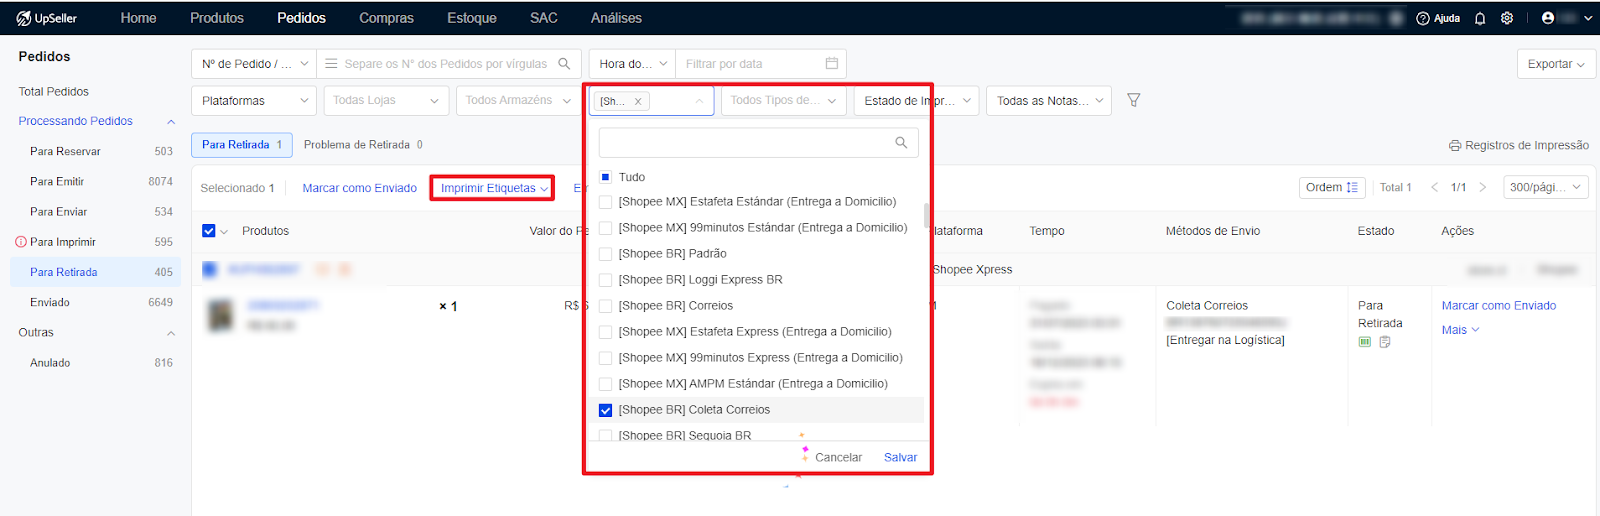The width and height of the screenshot is (1600, 516).
Task: Collapse the Processando Pedidos section
Action: click(170, 122)
